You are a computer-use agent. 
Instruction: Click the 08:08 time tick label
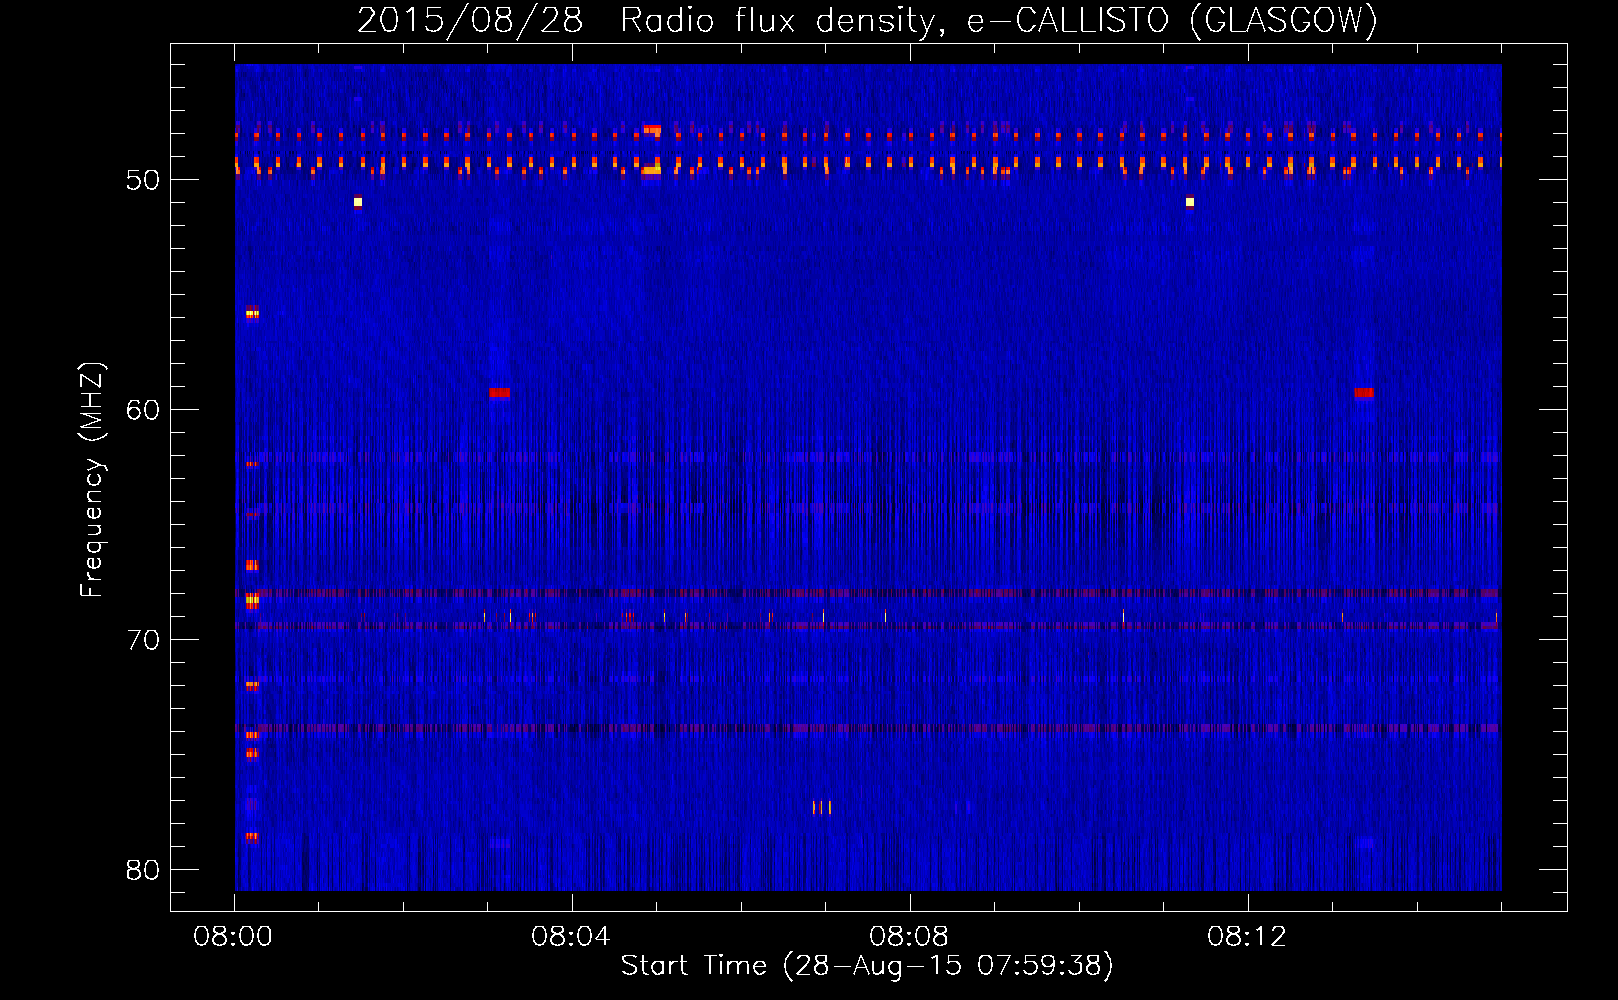(x=909, y=937)
